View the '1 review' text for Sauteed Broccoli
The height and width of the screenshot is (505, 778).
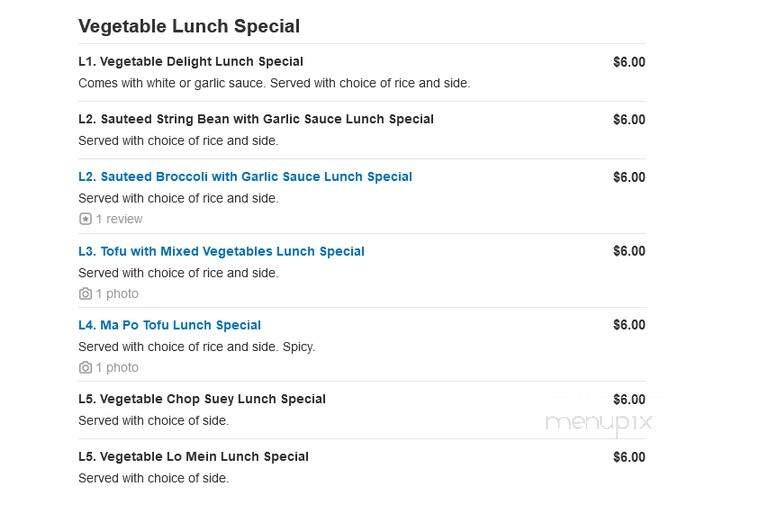(119, 219)
